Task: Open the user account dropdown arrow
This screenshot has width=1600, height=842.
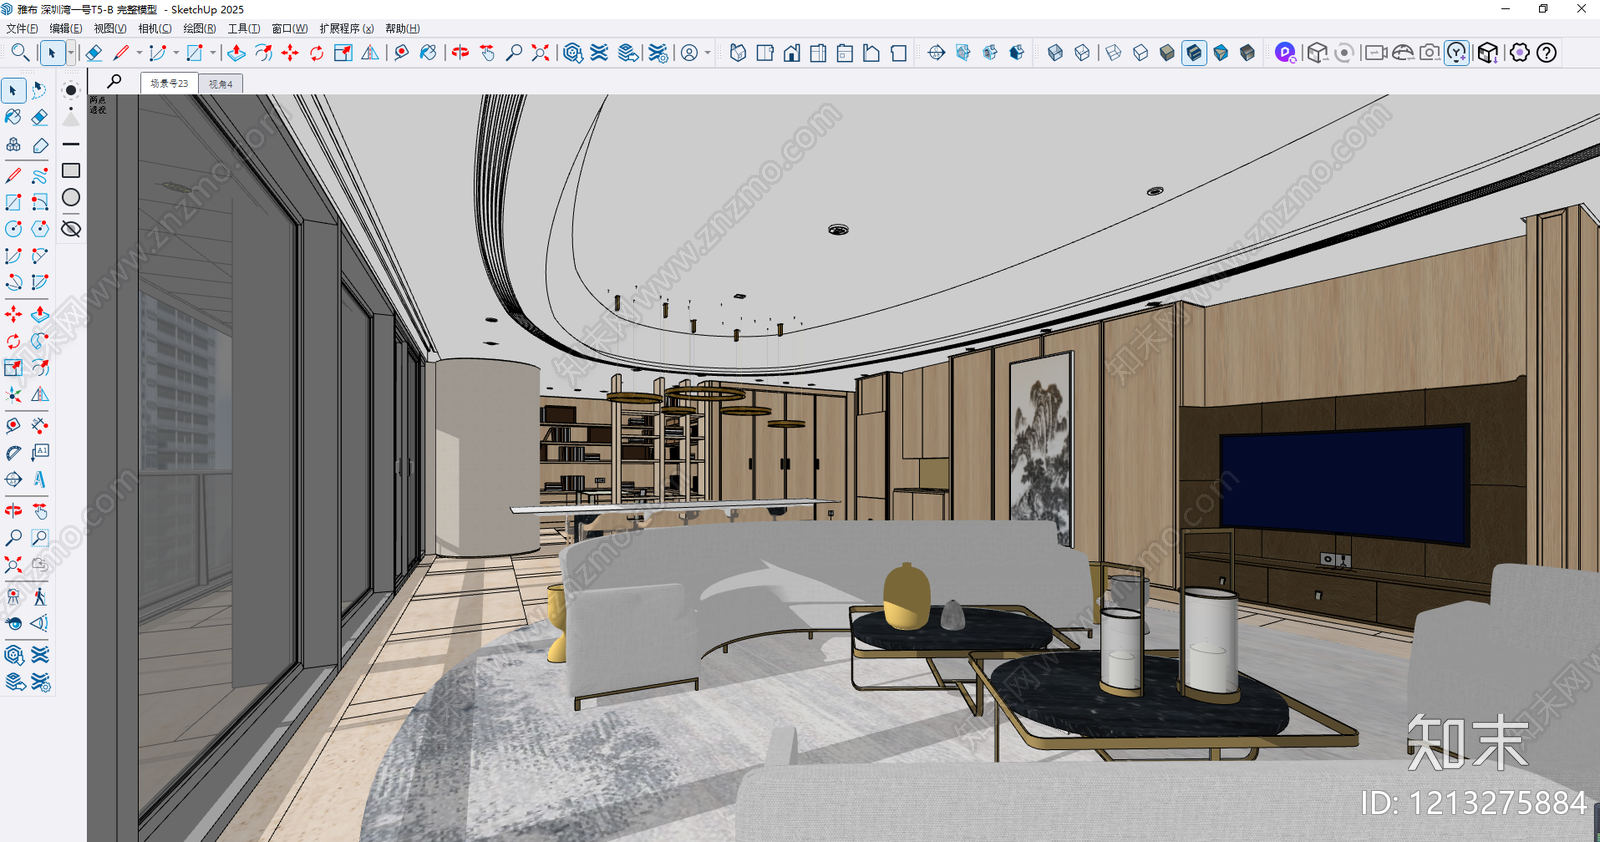Action: click(708, 53)
